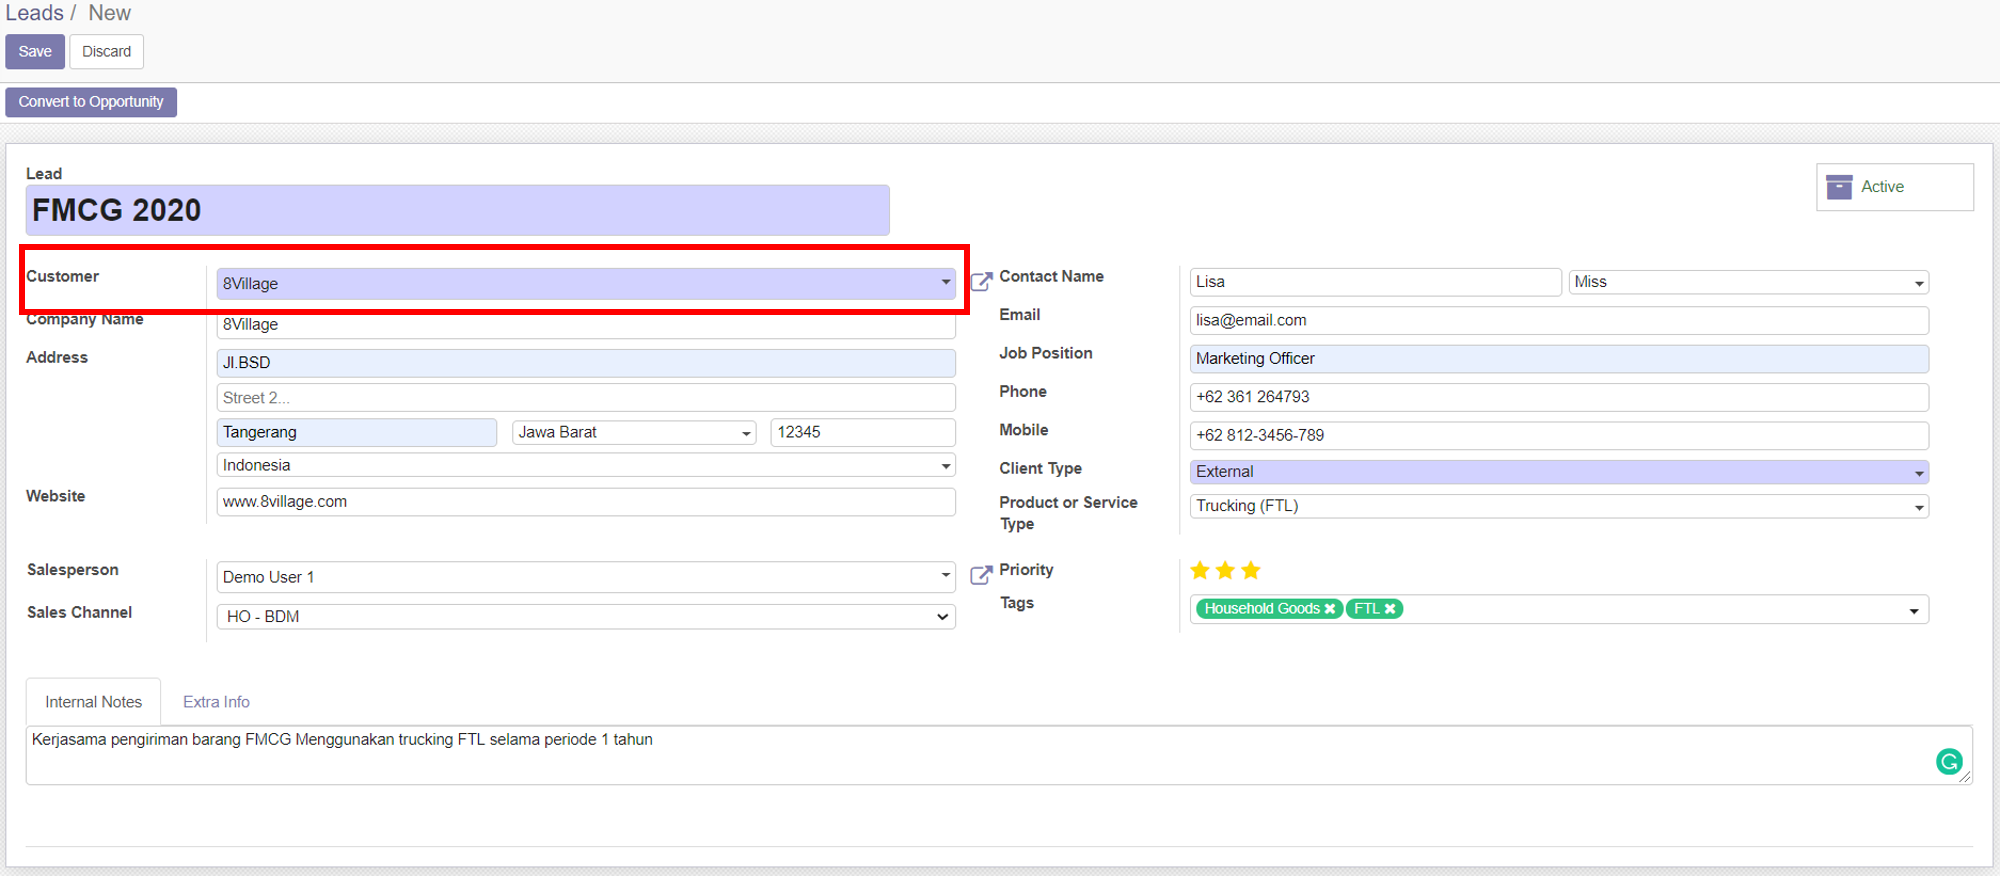
Task: Click the Company Name 8Village field
Action: click(586, 325)
